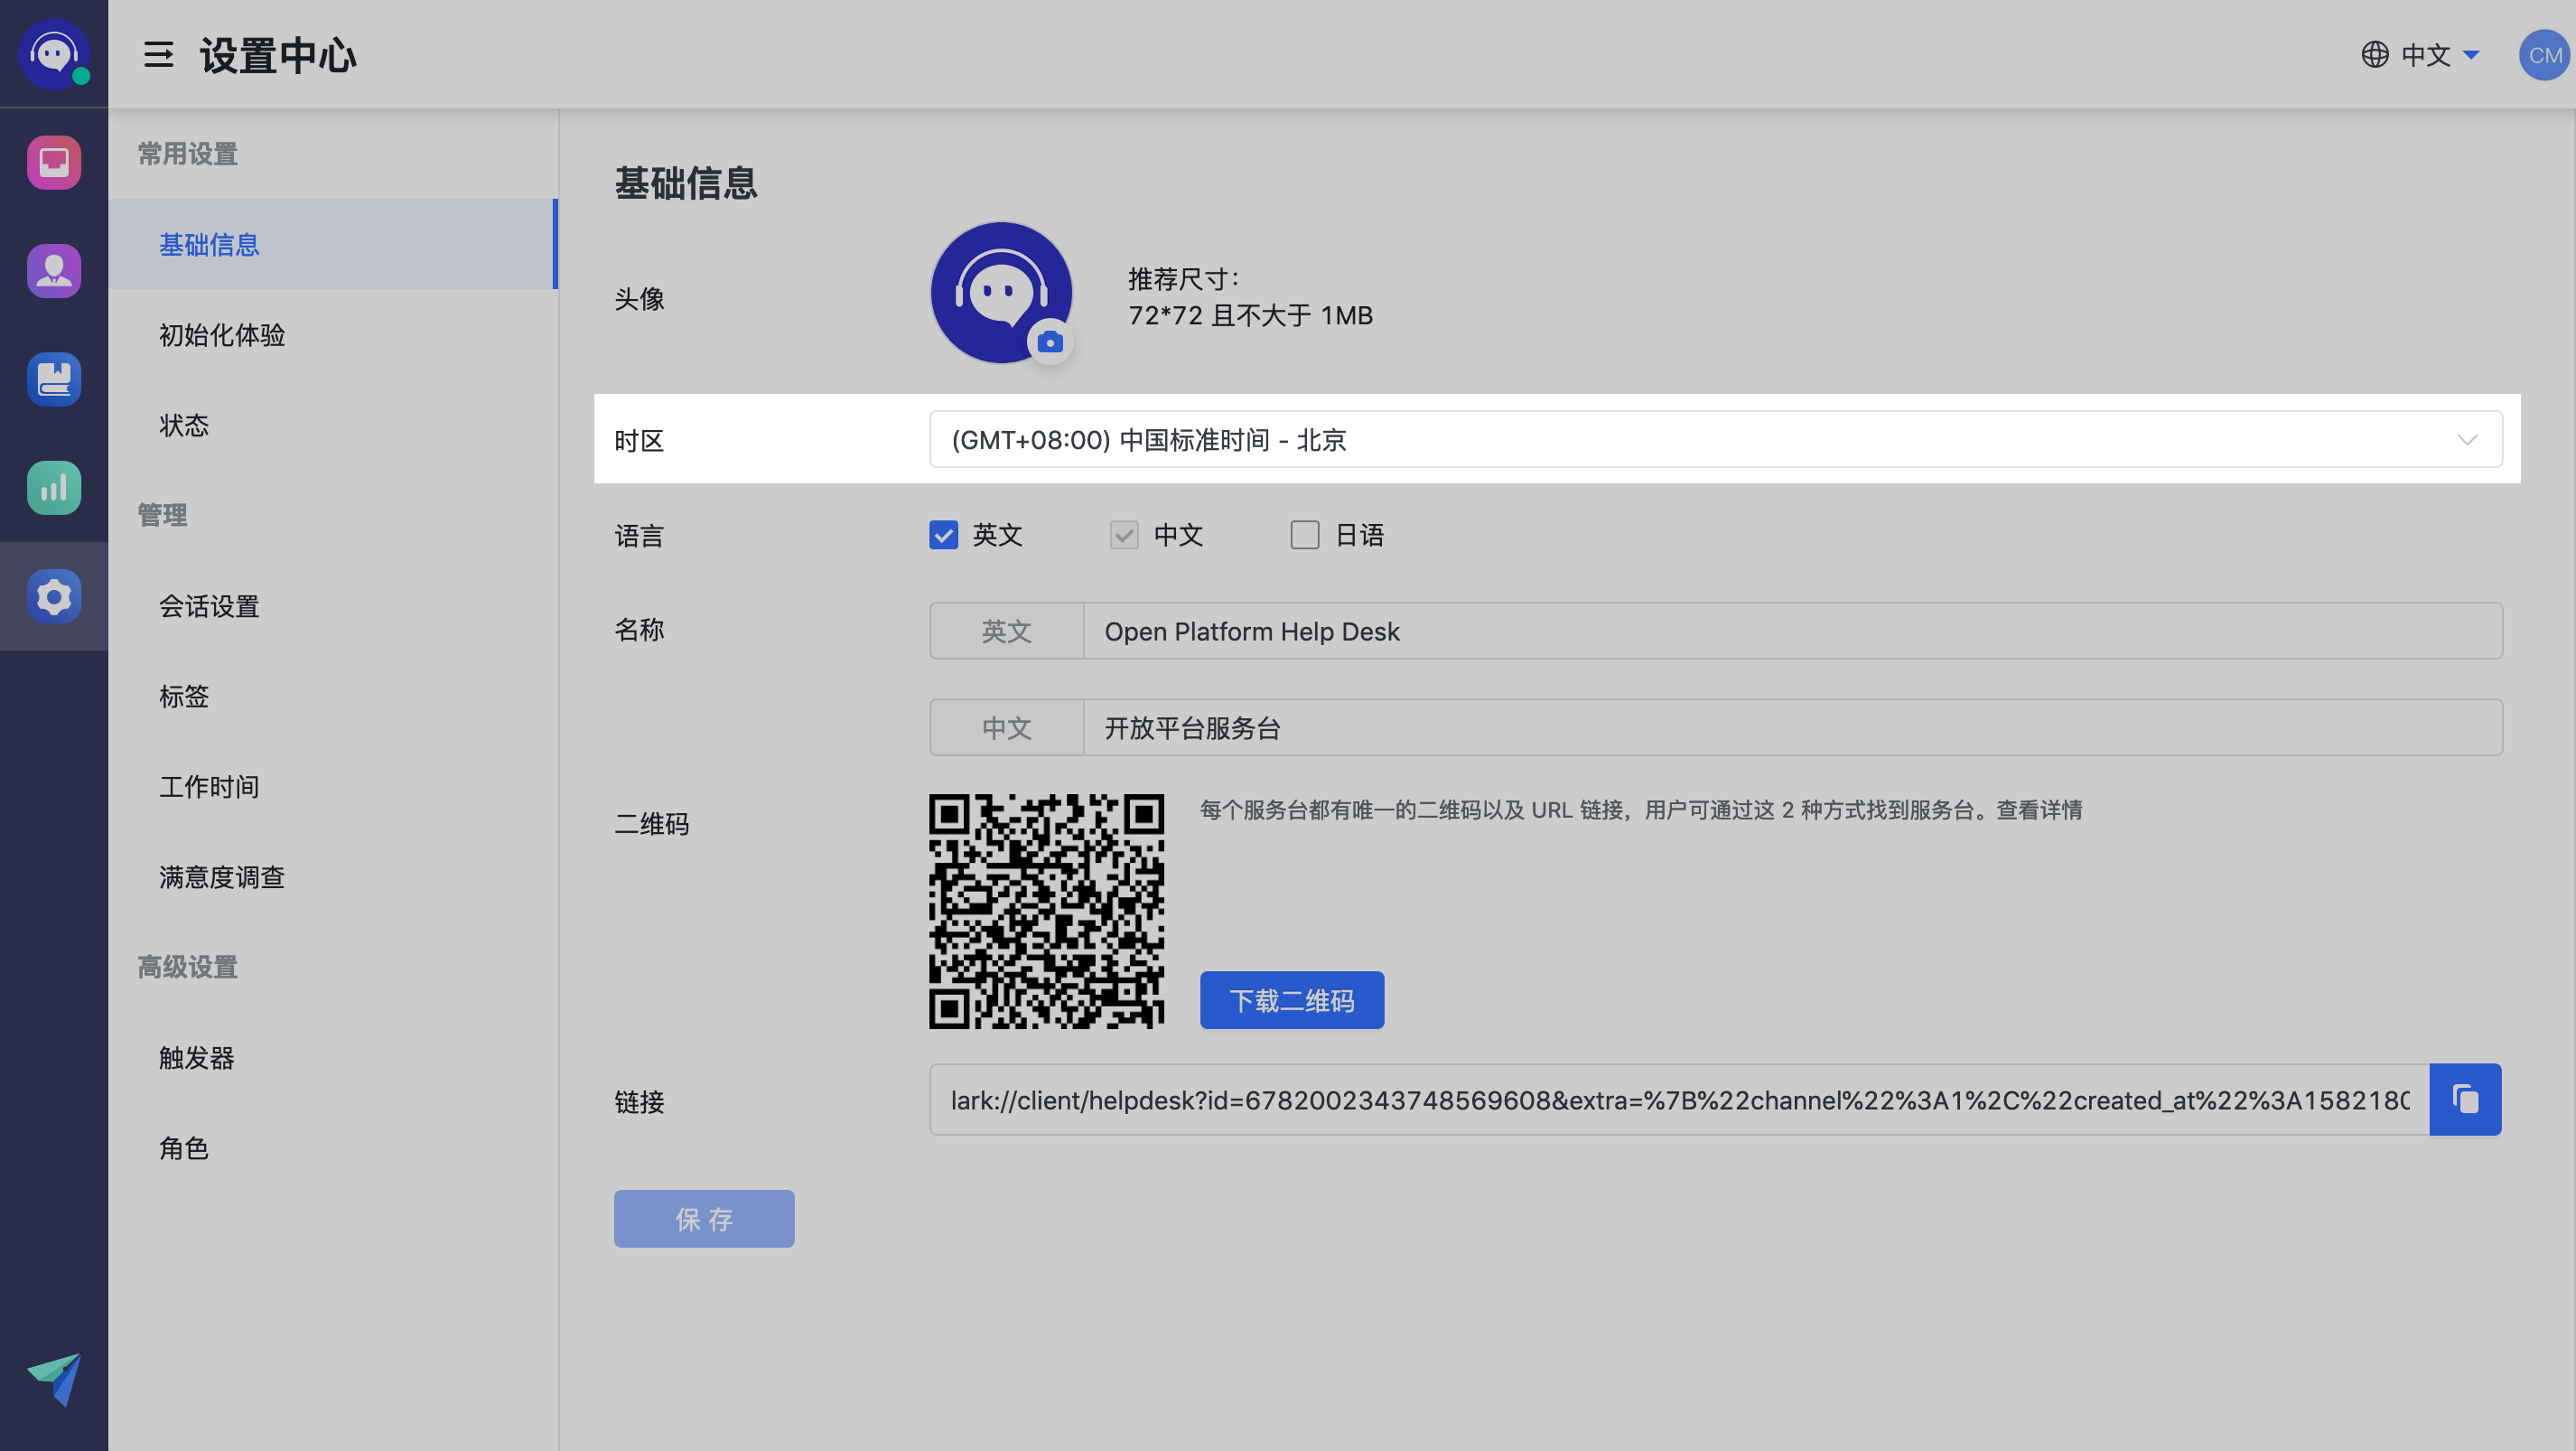Click the help desk avatar image
The width and height of the screenshot is (2576, 1451).
[1001, 292]
